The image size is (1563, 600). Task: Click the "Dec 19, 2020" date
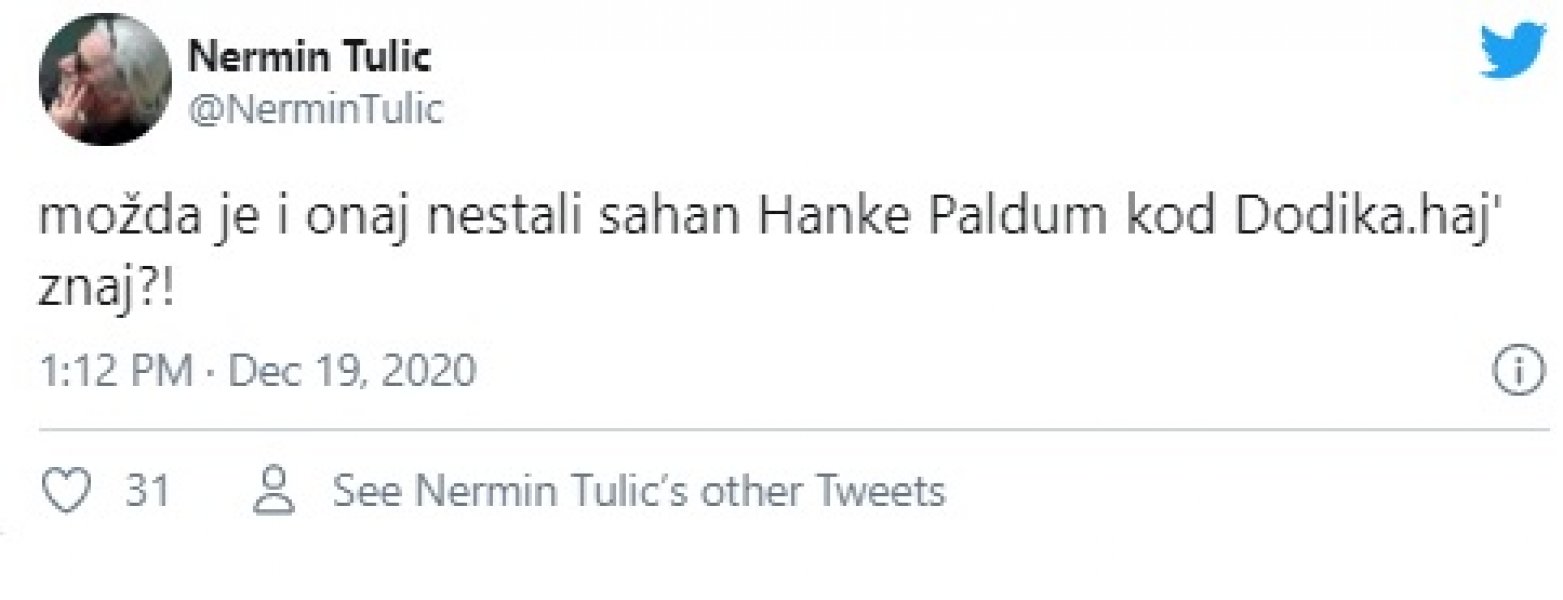pyautogui.click(x=353, y=372)
